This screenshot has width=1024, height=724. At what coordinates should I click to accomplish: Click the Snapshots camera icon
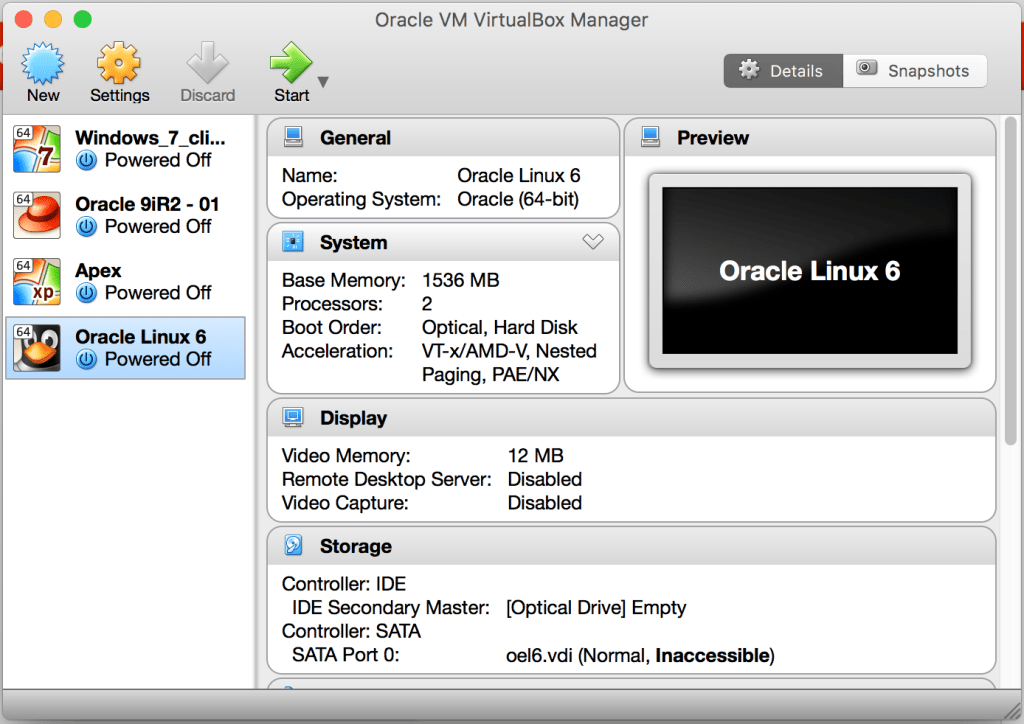point(867,68)
